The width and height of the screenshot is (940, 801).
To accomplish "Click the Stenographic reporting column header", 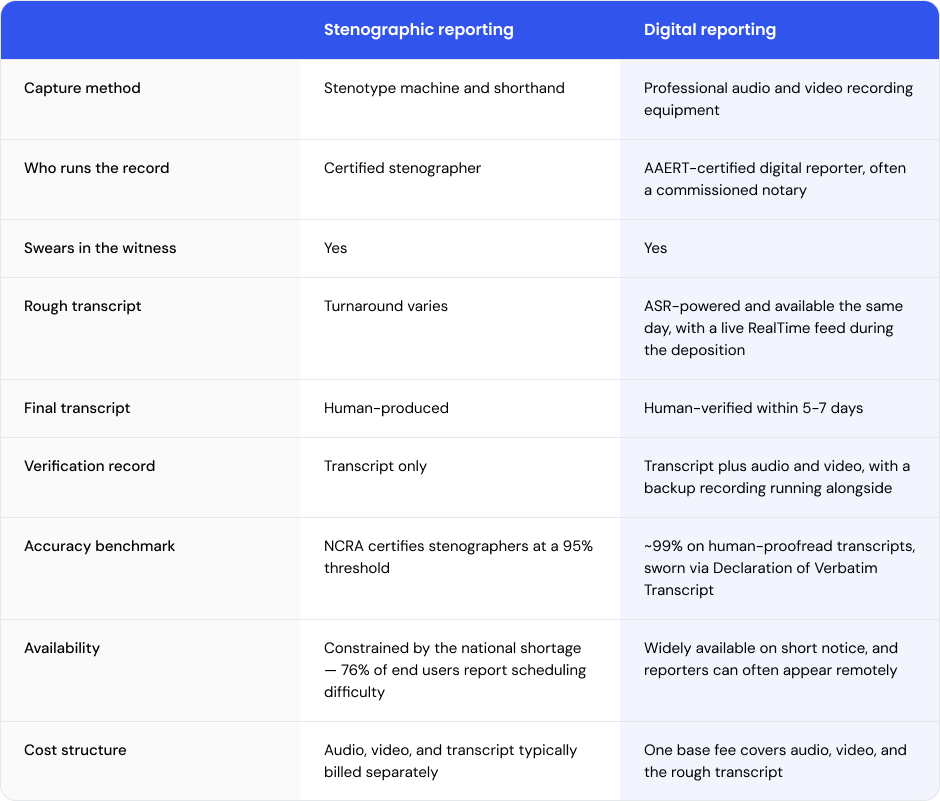I will (418, 30).
